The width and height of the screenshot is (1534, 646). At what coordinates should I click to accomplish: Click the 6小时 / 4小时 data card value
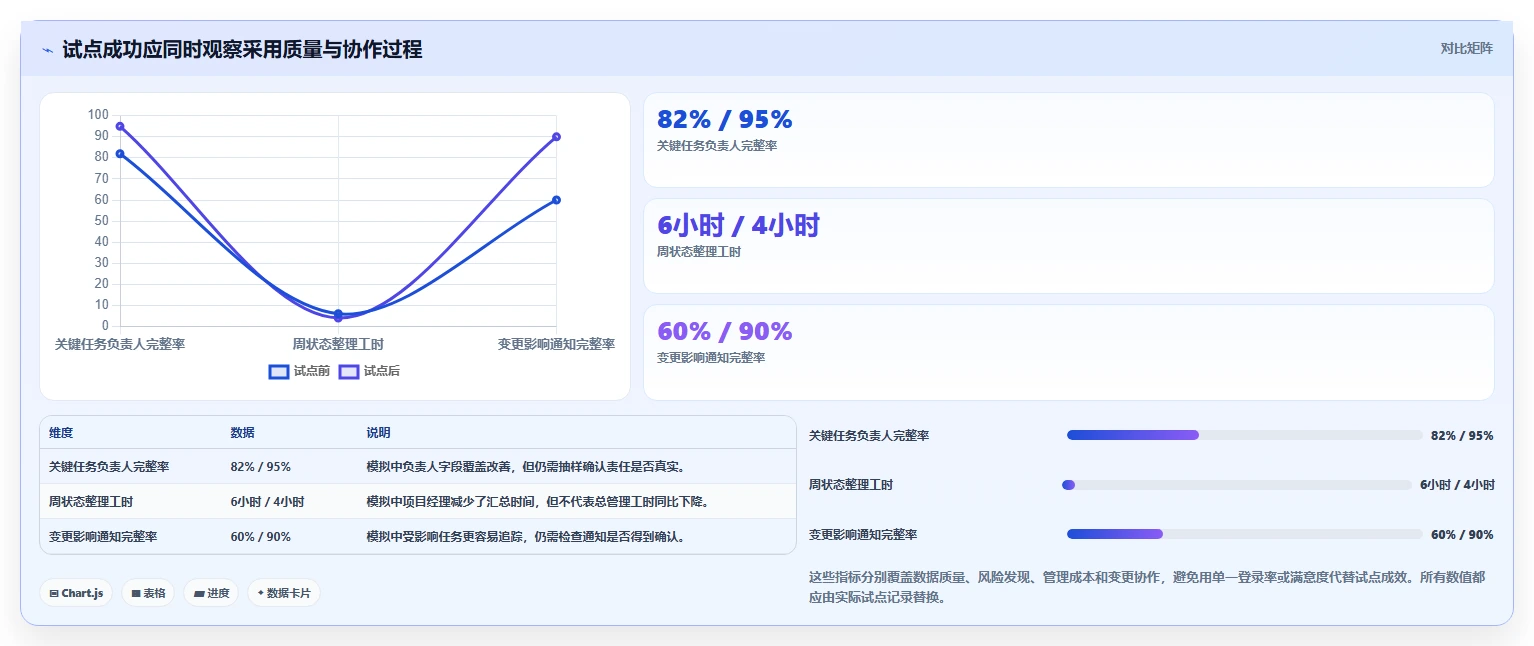pyautogui.click(x=738, y=225)
